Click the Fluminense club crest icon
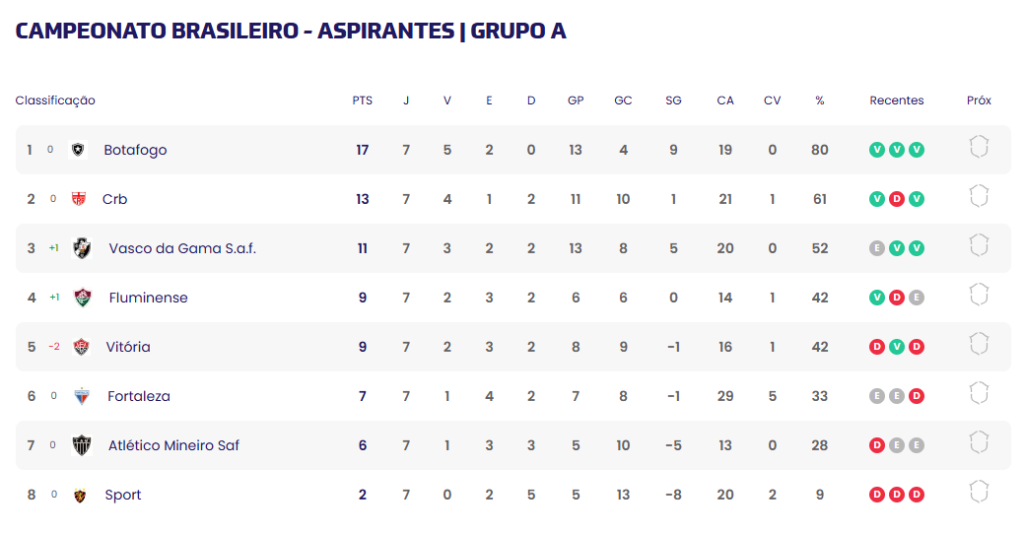The height and width of the screenshot is (534, 1024). click(82, 298)
